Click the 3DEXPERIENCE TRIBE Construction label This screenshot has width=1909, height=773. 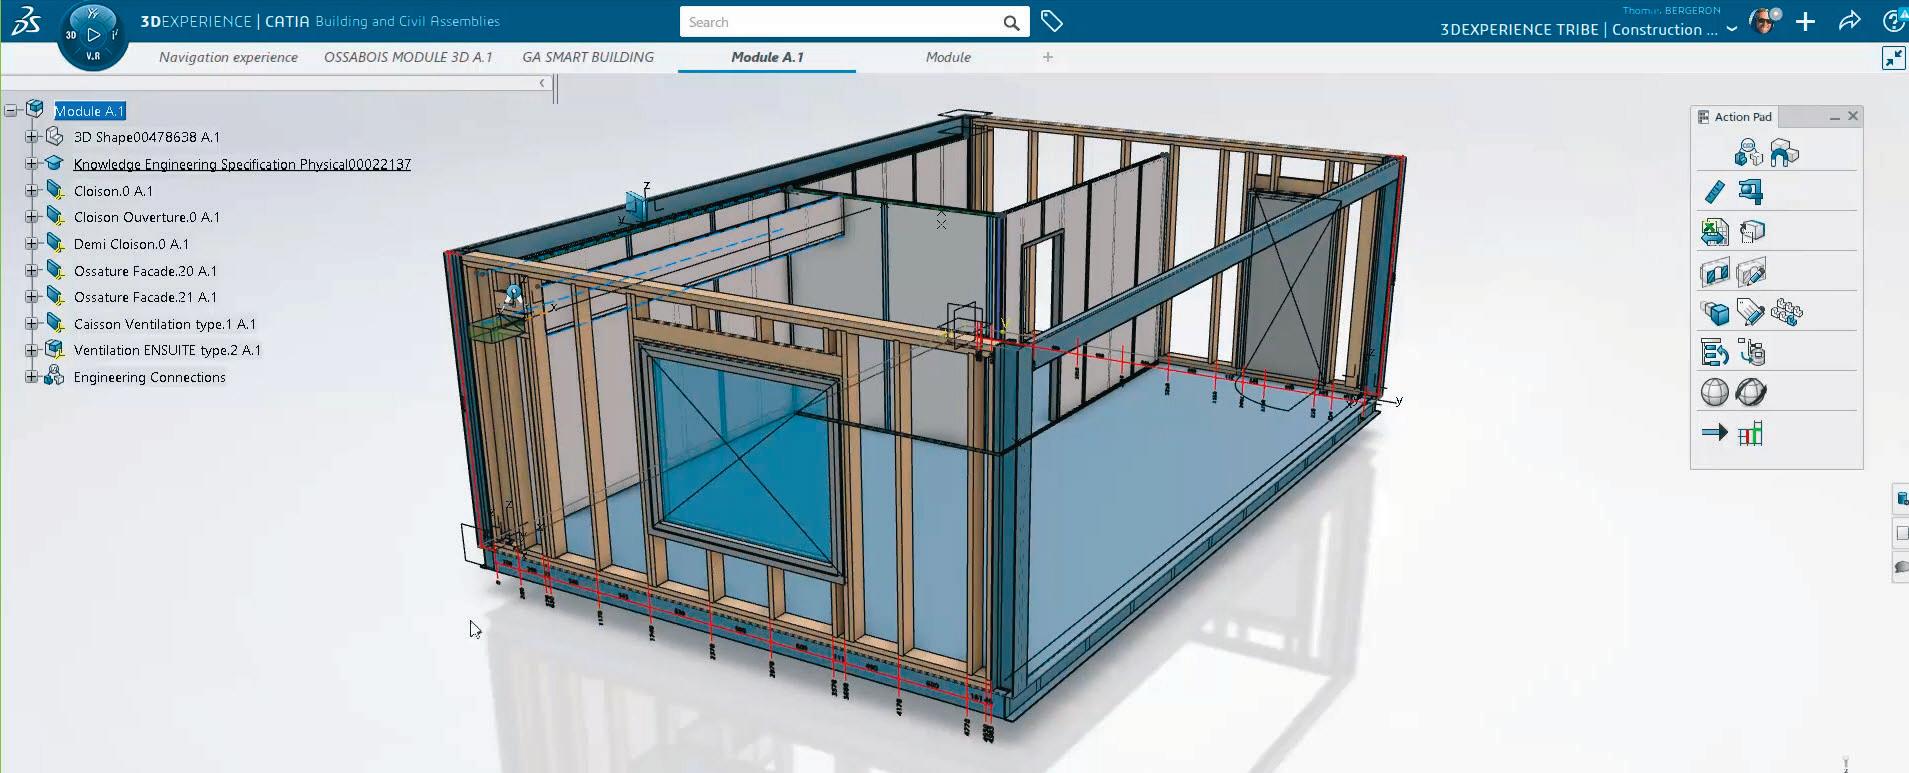click(1578, 30)
